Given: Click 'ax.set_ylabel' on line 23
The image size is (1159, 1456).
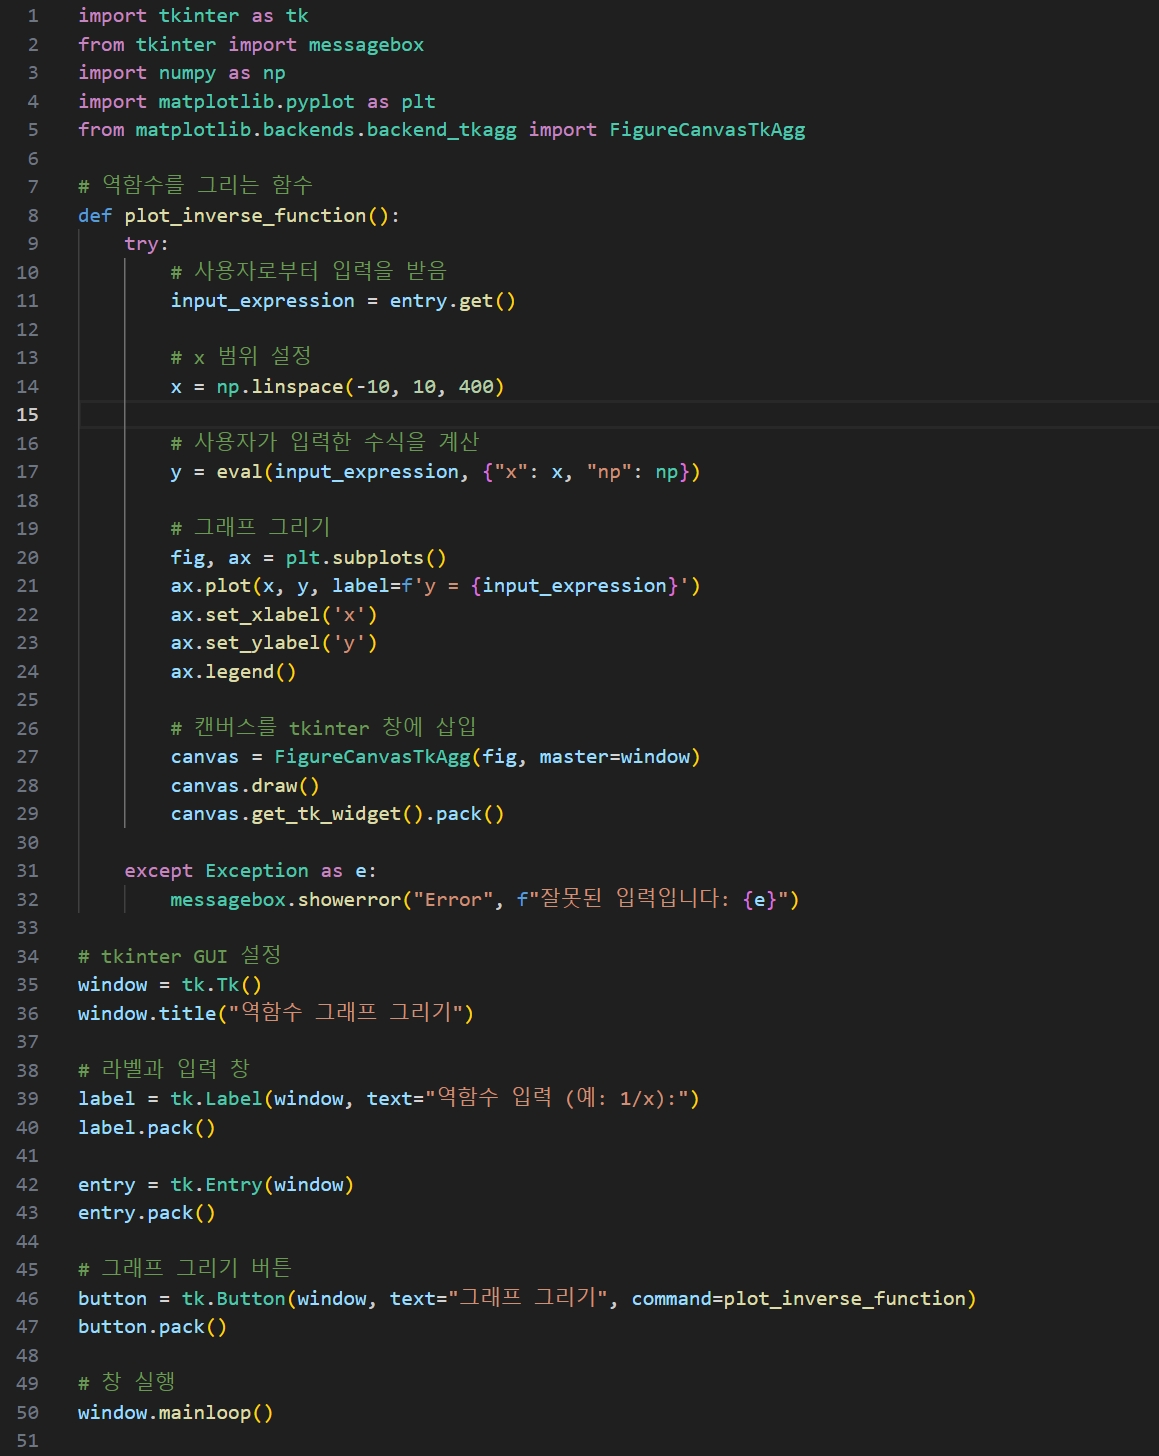Looking at the screenshot, I should point(245,643).
